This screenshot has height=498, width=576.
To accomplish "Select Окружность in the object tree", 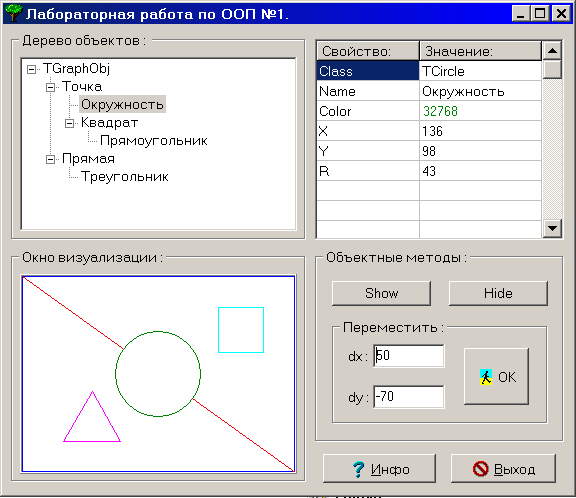I will (x=122, y=105).
